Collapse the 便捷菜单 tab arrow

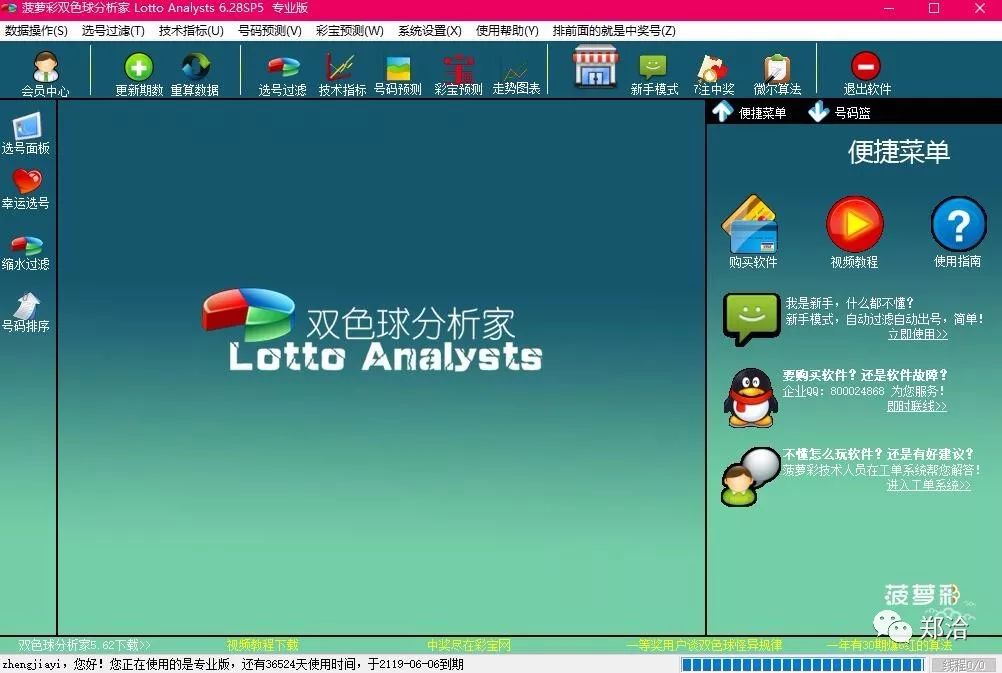(723, 112)
